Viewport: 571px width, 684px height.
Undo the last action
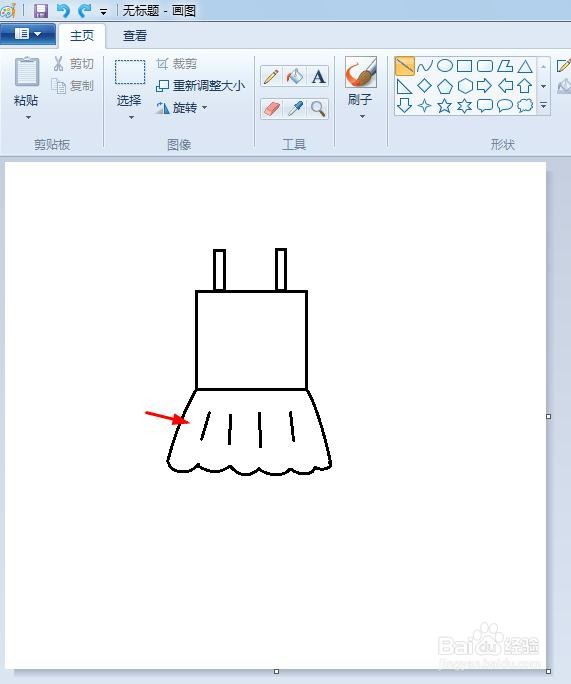click(x=64, y=10)
